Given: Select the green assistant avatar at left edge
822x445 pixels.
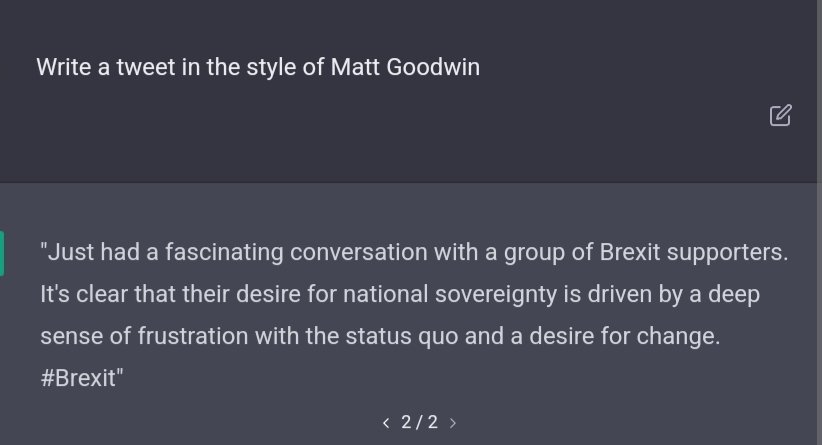Looking at the screenshot, I should pyautogui.click(x=2, y=253).
